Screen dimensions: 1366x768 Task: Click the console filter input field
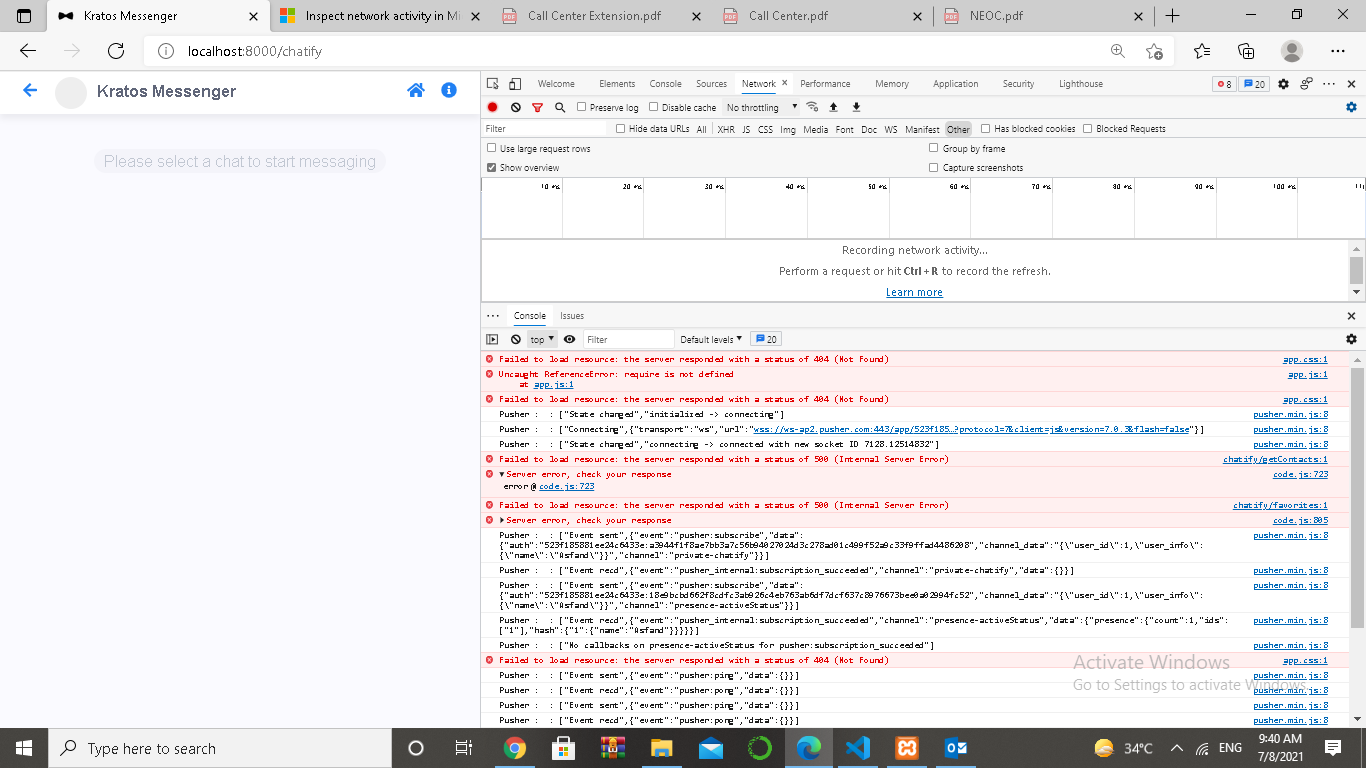coord(628,339)
